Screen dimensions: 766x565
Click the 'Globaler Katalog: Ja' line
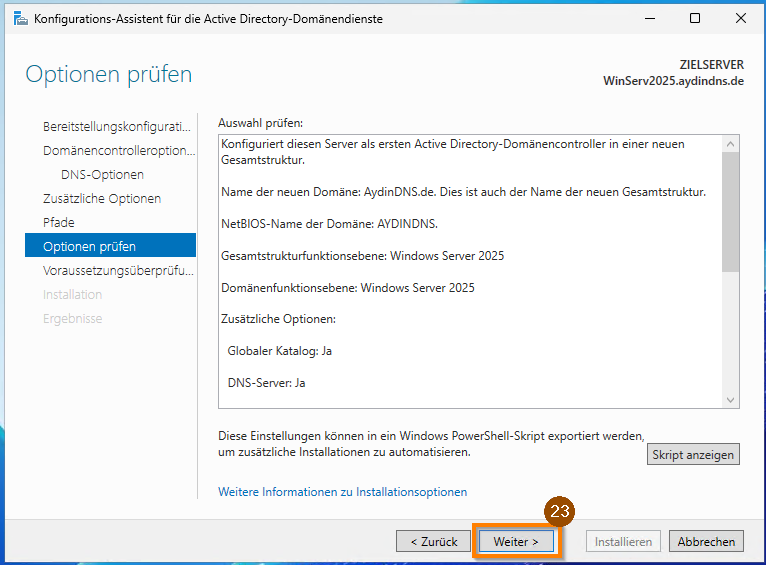click(x=279, y=351)
